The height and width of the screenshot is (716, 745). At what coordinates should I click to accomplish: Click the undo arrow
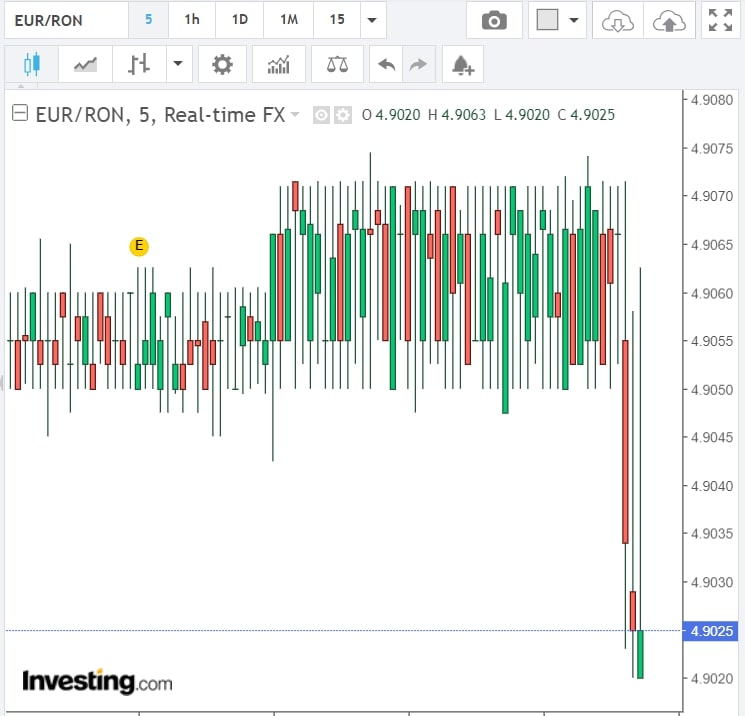386,65
